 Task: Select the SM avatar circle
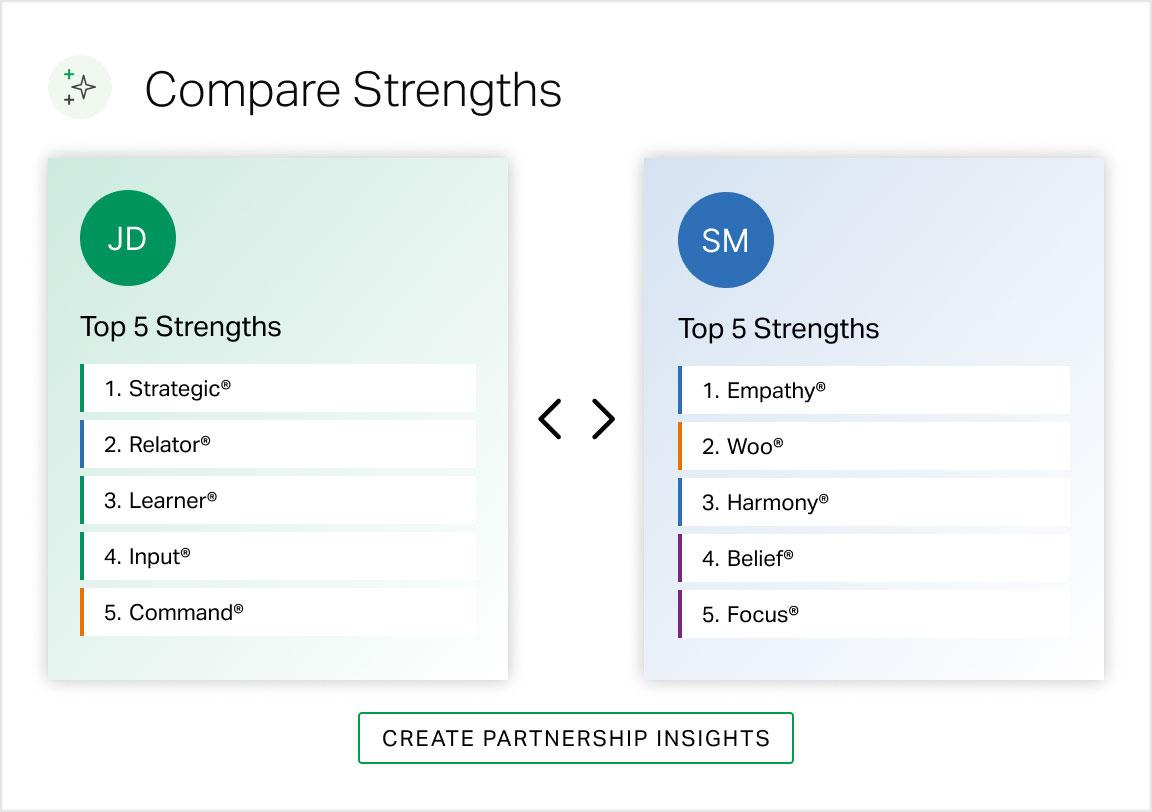(726, 240)
